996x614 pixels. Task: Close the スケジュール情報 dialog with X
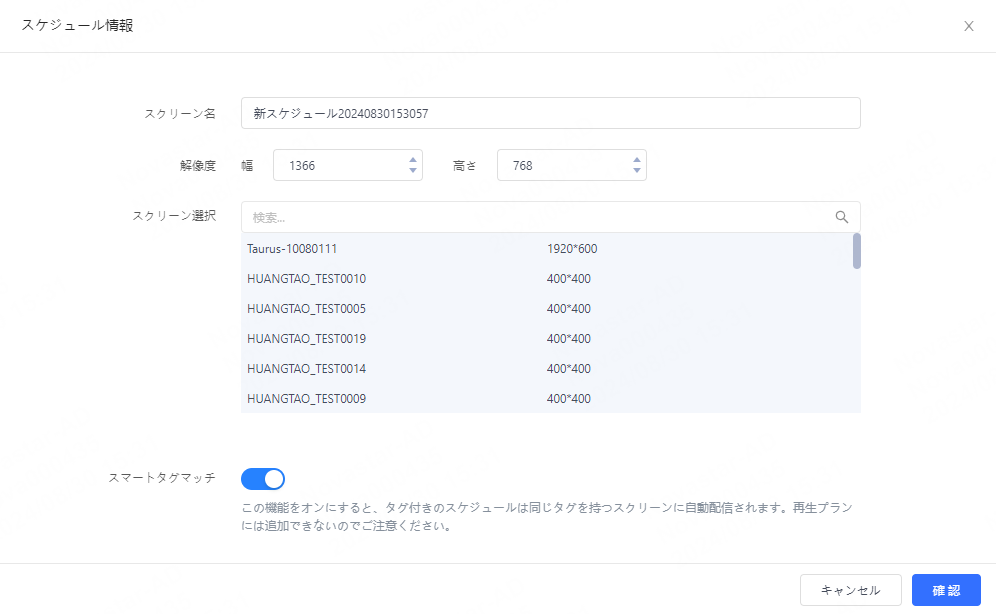968,26
